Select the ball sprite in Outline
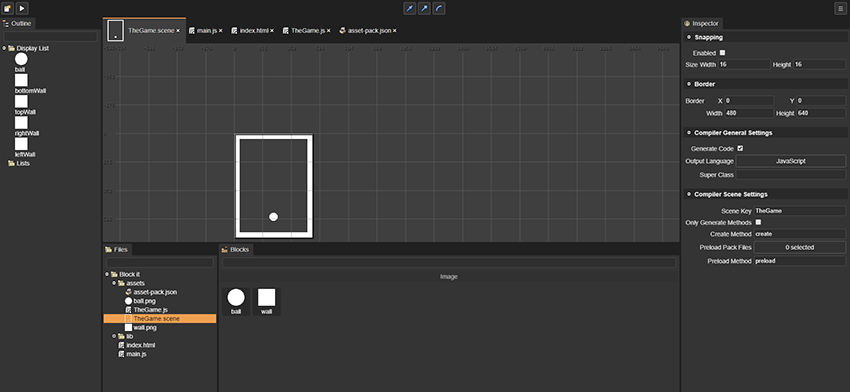This screenshot has width=850, height=392. (21, 62)
